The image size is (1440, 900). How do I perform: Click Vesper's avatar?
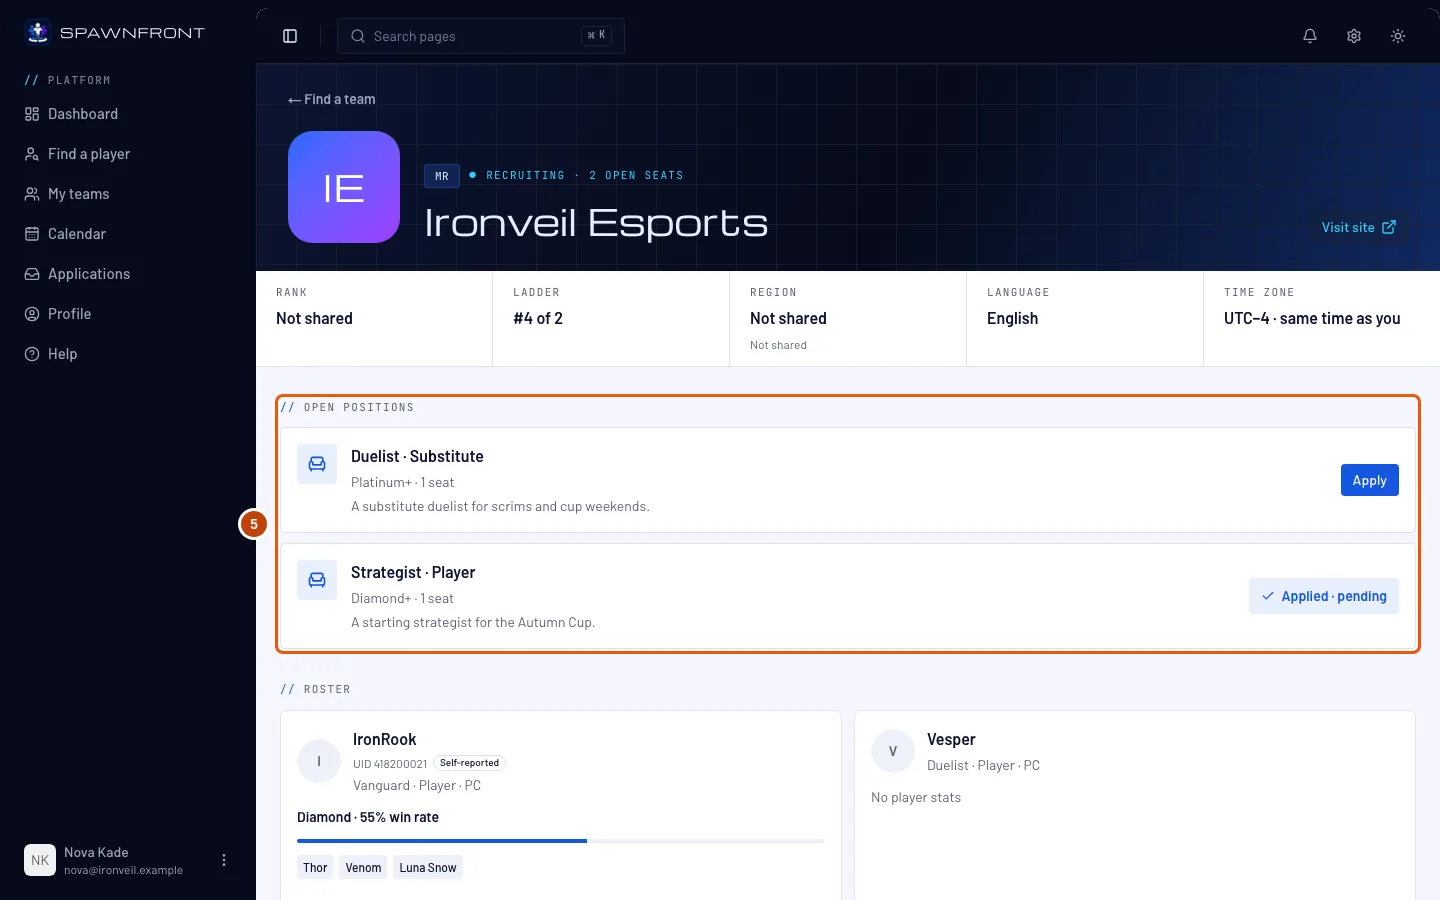tap(893, 751)
